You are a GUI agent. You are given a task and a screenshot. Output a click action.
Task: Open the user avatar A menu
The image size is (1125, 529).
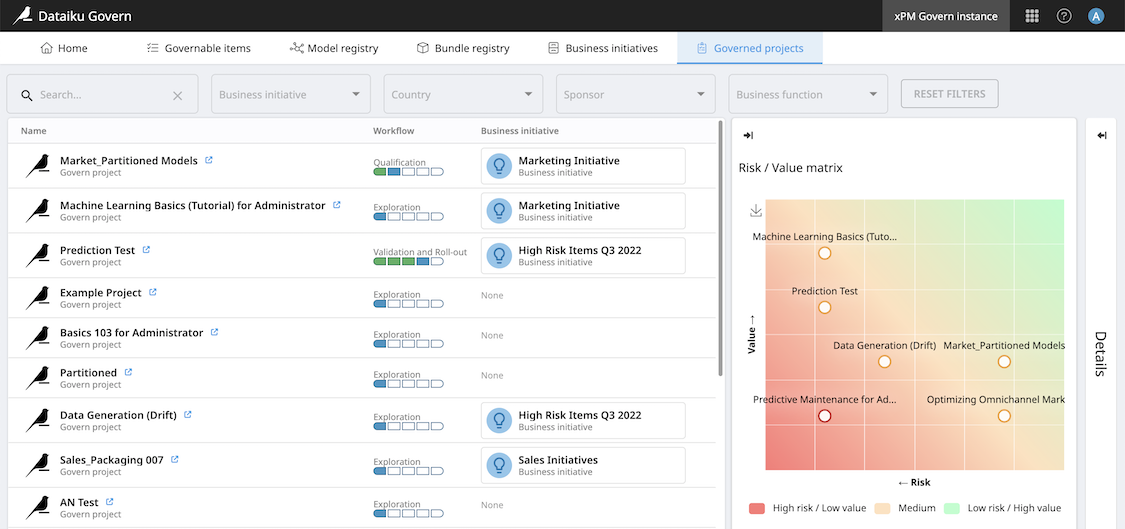click(x=1096, y=16)
